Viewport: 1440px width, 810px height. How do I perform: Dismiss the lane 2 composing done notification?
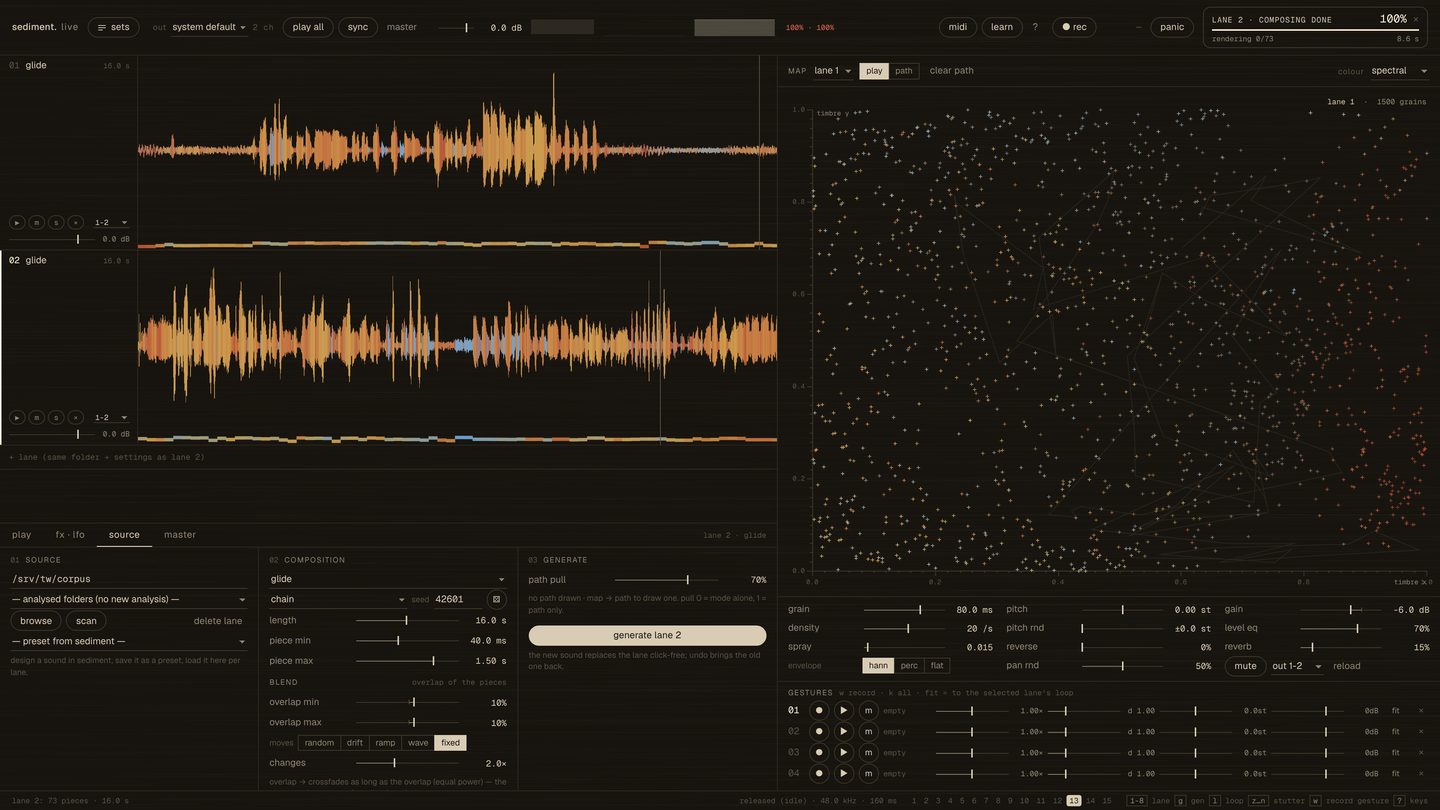click(1415, 19)
